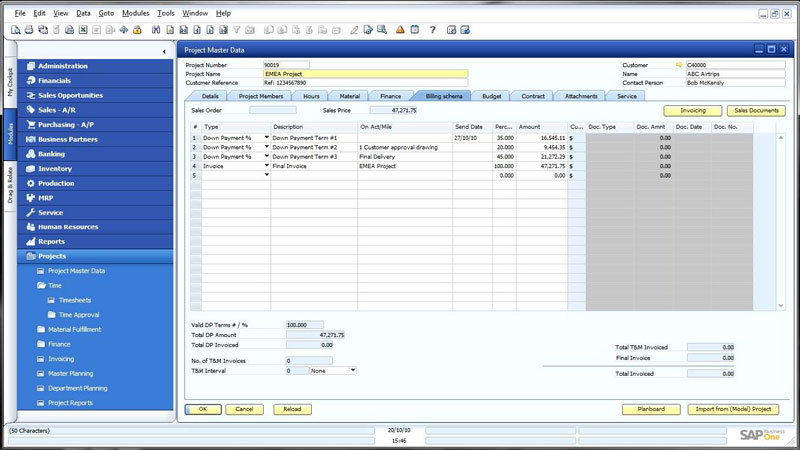Click the Help question mark icon
This screenshot has height=450, width=800.
click(433, 30)
